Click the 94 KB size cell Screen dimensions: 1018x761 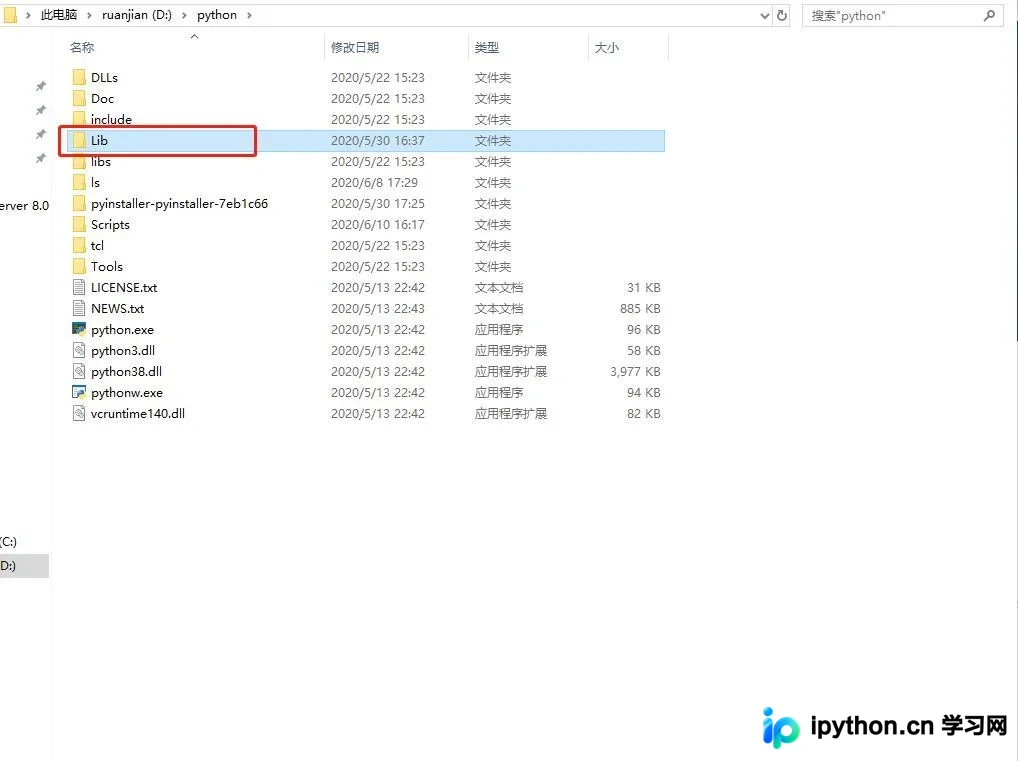tap(643, 392)
